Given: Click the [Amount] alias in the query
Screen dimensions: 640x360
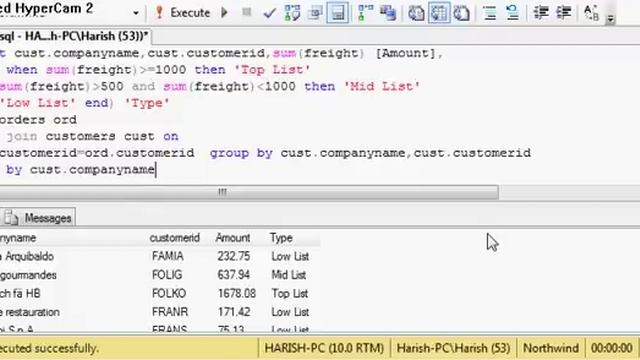Looking at the screenshot, I should (x=405, y=53).
